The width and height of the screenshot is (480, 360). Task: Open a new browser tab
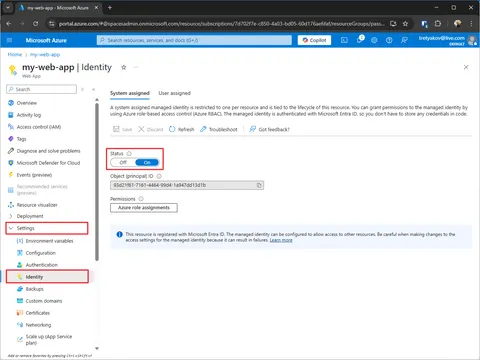coord(110,7)
